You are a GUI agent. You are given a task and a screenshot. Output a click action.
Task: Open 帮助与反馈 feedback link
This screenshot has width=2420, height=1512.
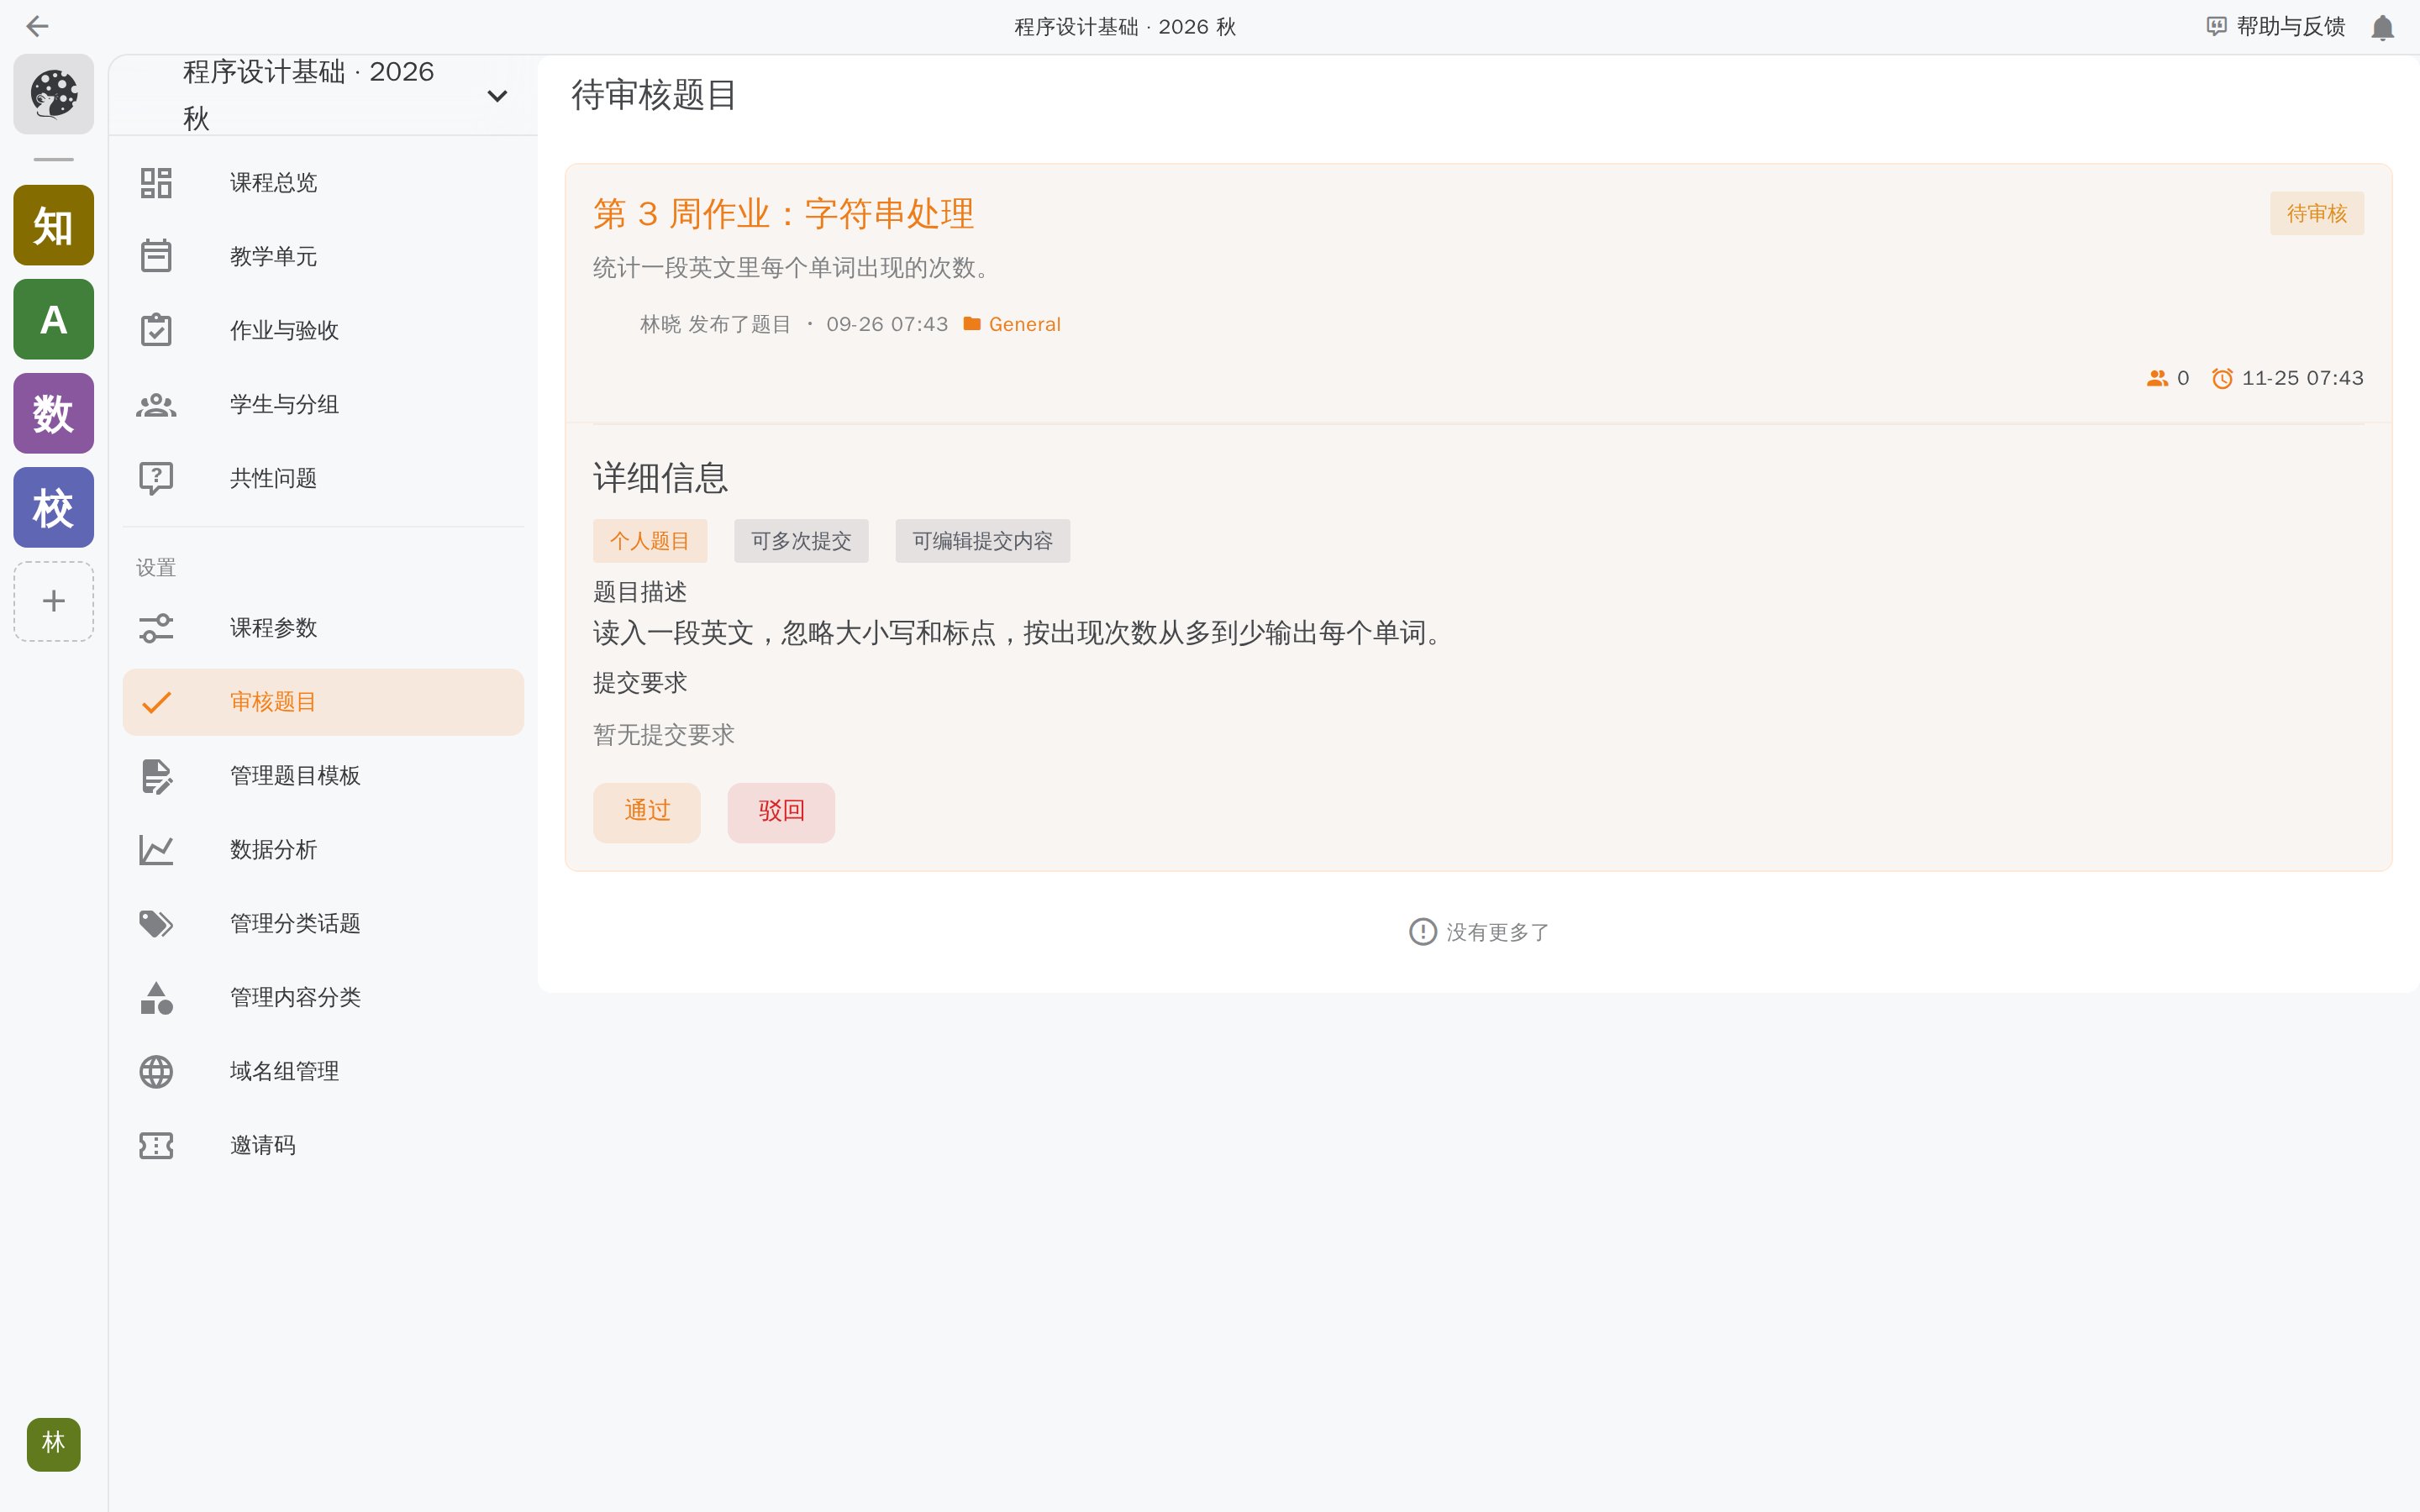click(x=2276, y=26)
